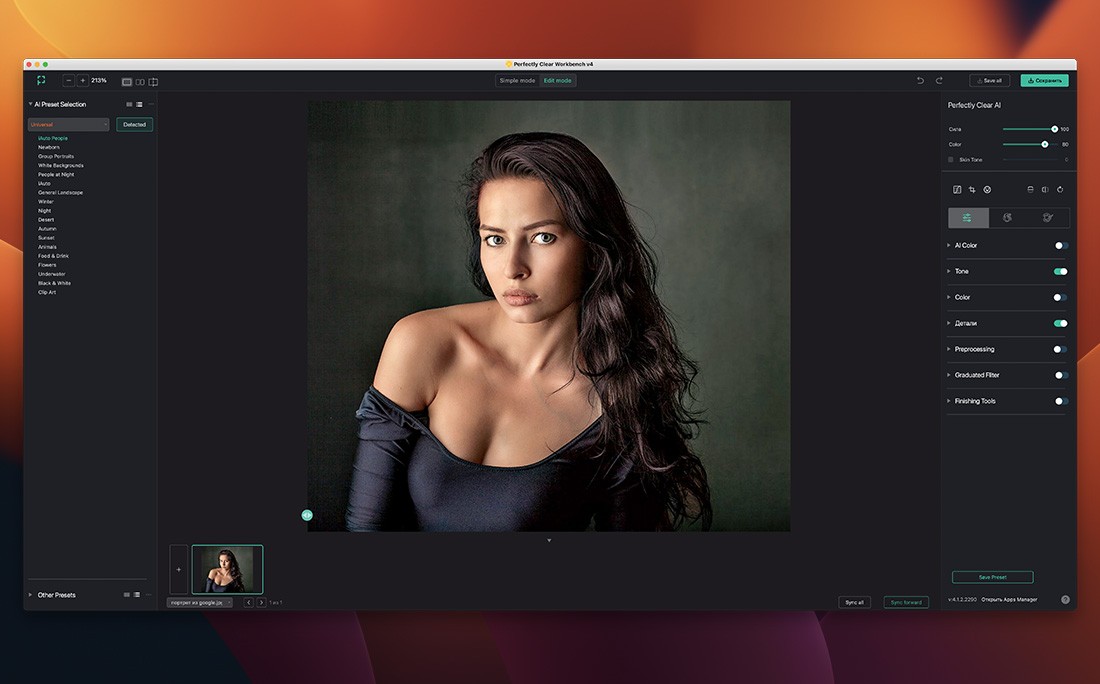Image resolution: width=1100 pixels, height=684 pixels.
Task: Click the zoom out minus button
Action: tap(69, 80)
